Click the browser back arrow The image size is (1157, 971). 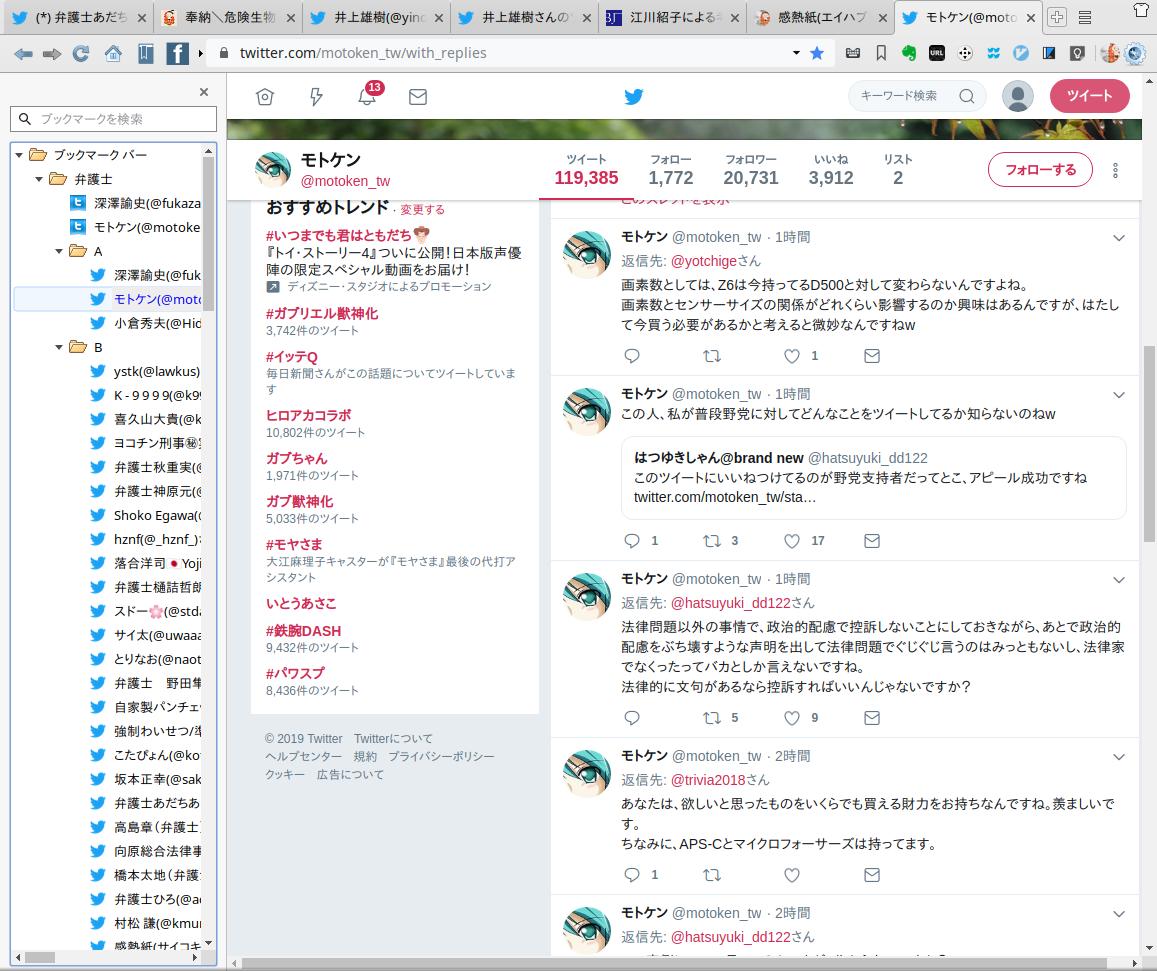[24, 53]
